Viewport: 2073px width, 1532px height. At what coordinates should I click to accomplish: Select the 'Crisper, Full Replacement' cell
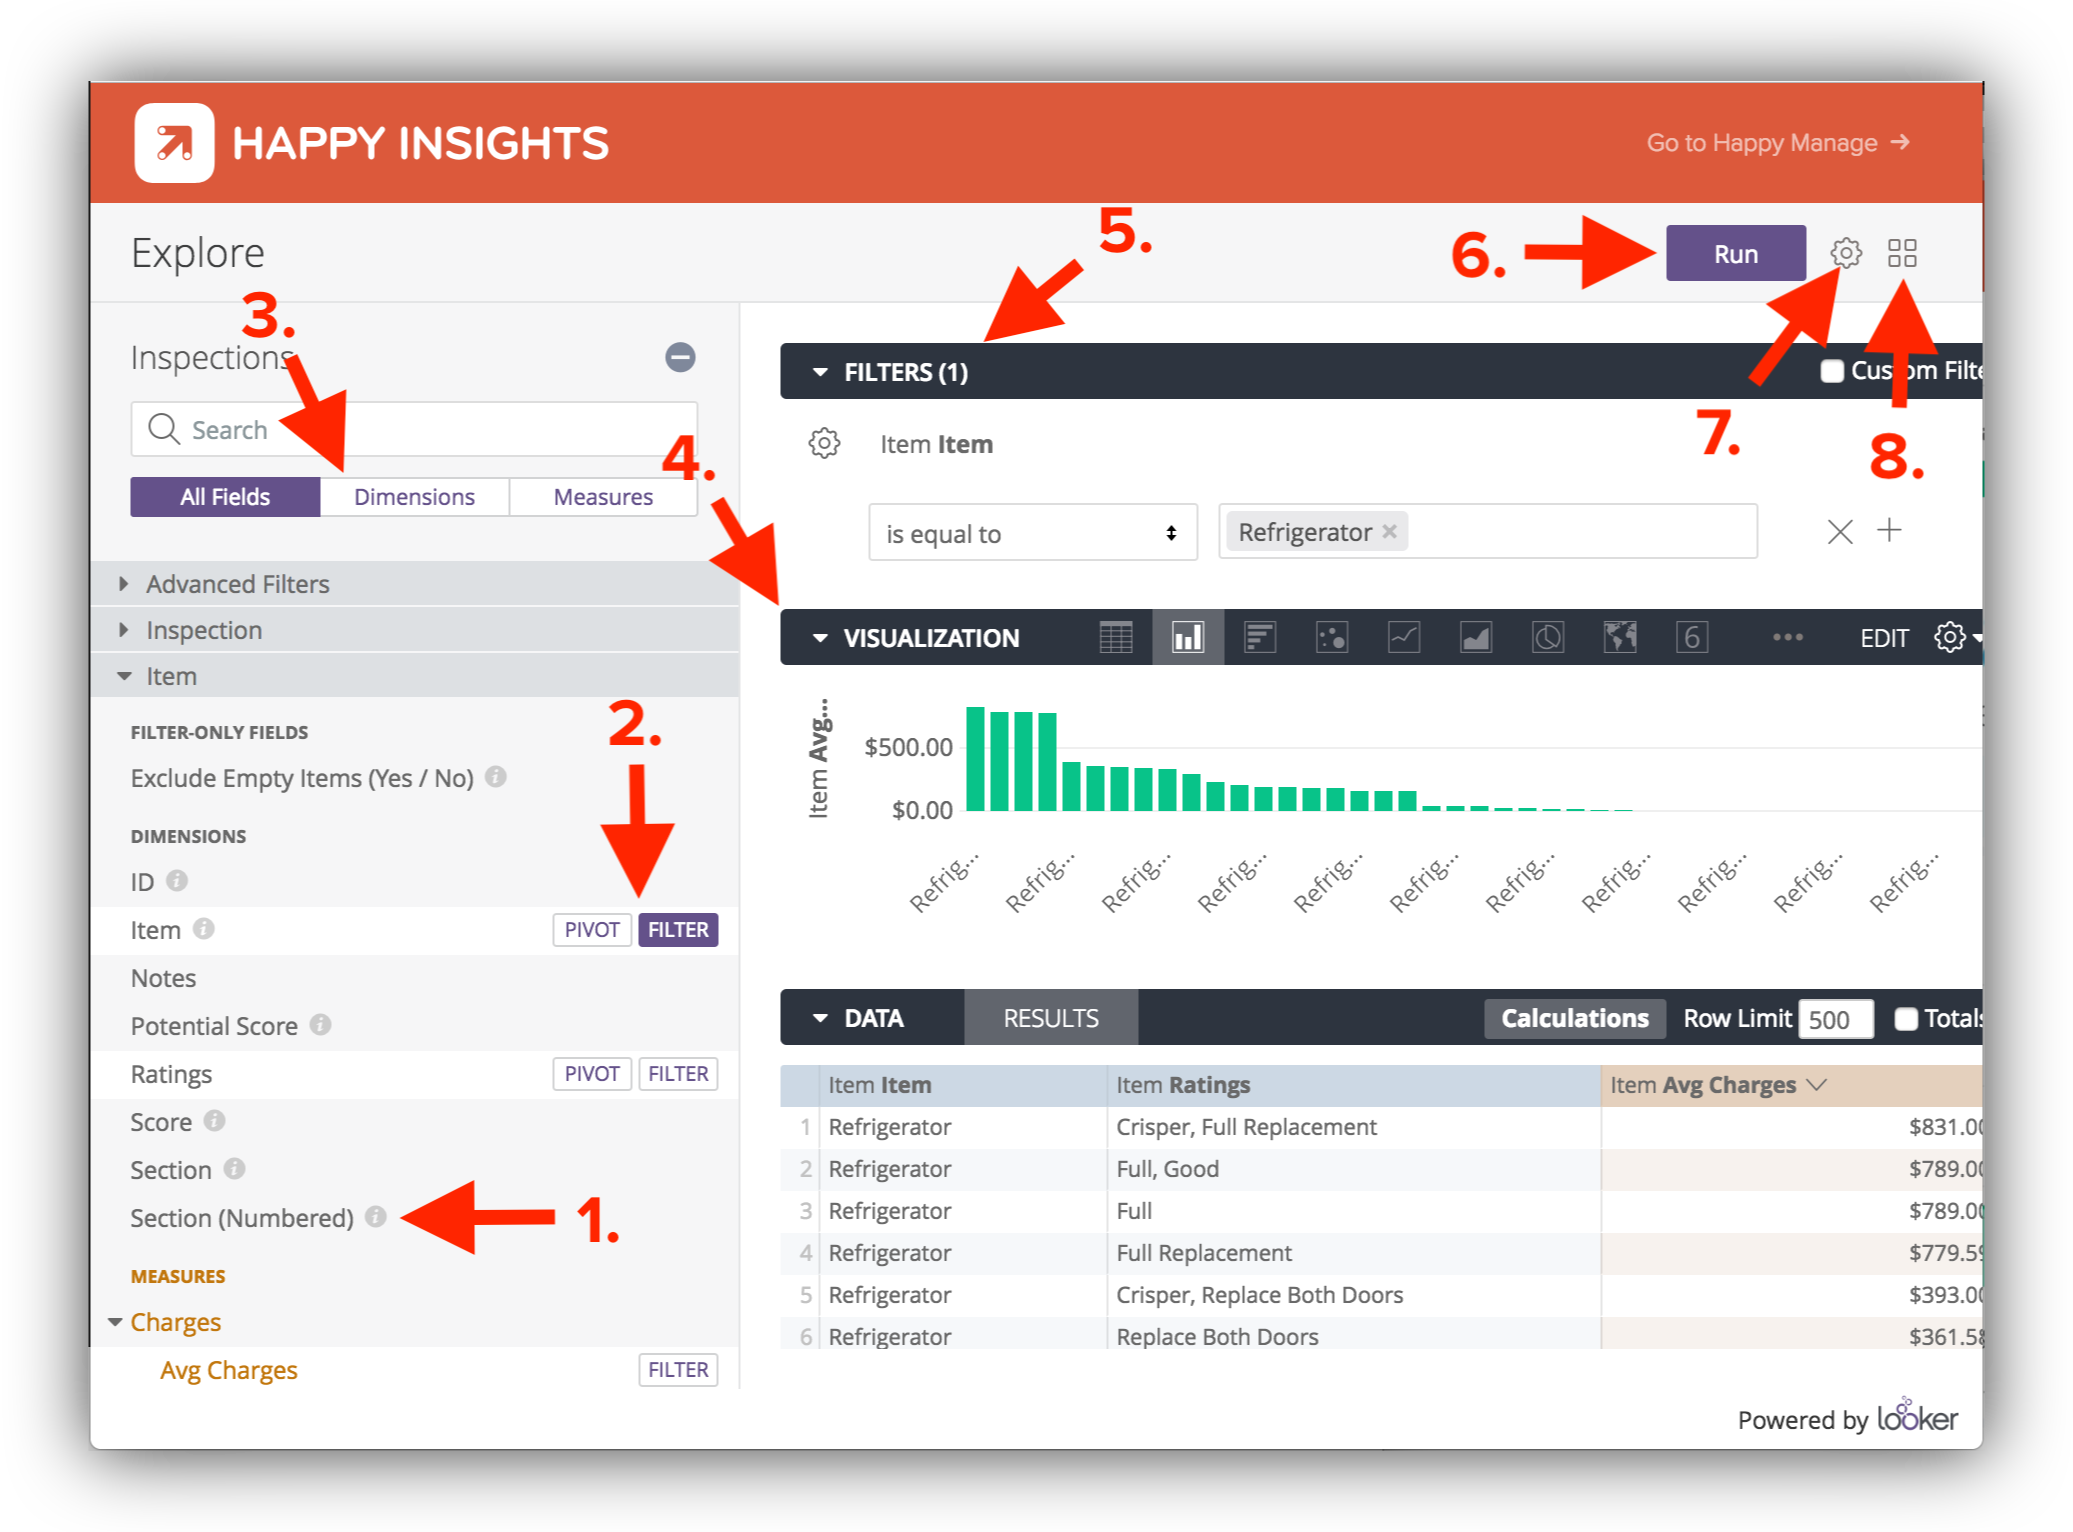tap(1352, 1126)
